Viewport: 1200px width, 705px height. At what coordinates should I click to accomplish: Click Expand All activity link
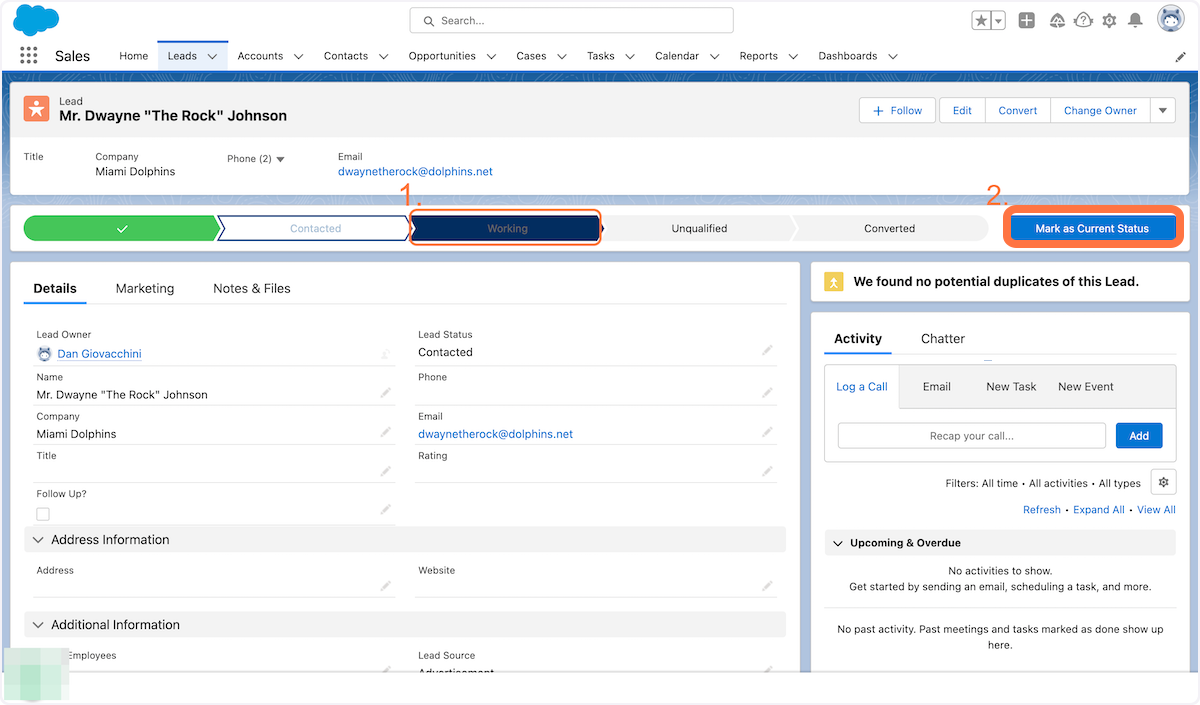[x=1099, y=510]
